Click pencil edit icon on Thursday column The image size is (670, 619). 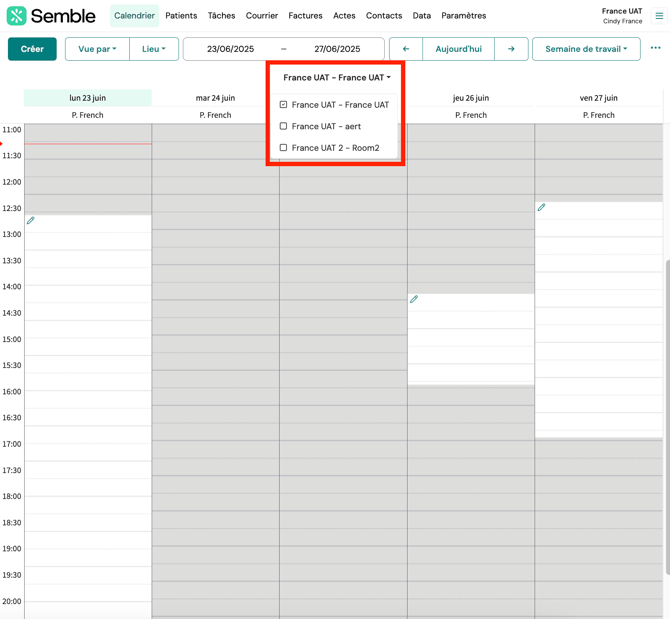[414, 299]
